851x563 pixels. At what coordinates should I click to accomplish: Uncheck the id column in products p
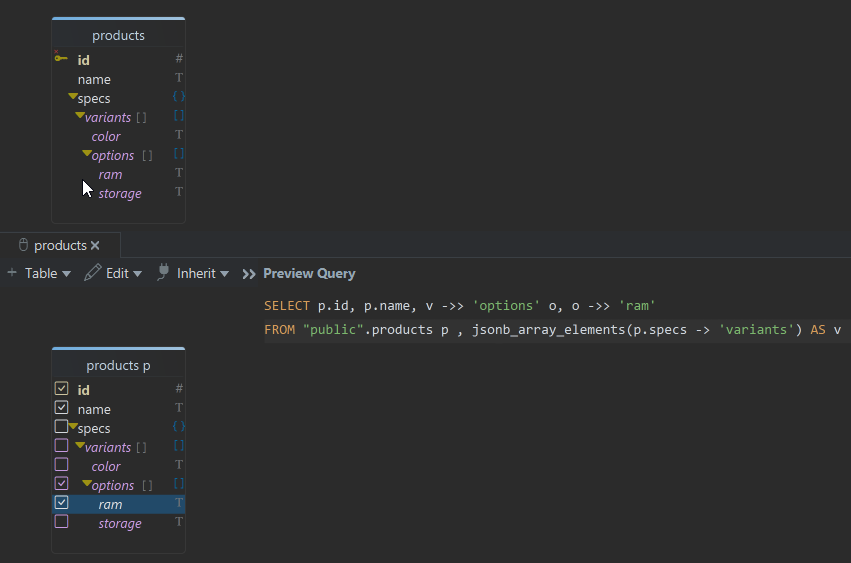[x=61, y=389]
